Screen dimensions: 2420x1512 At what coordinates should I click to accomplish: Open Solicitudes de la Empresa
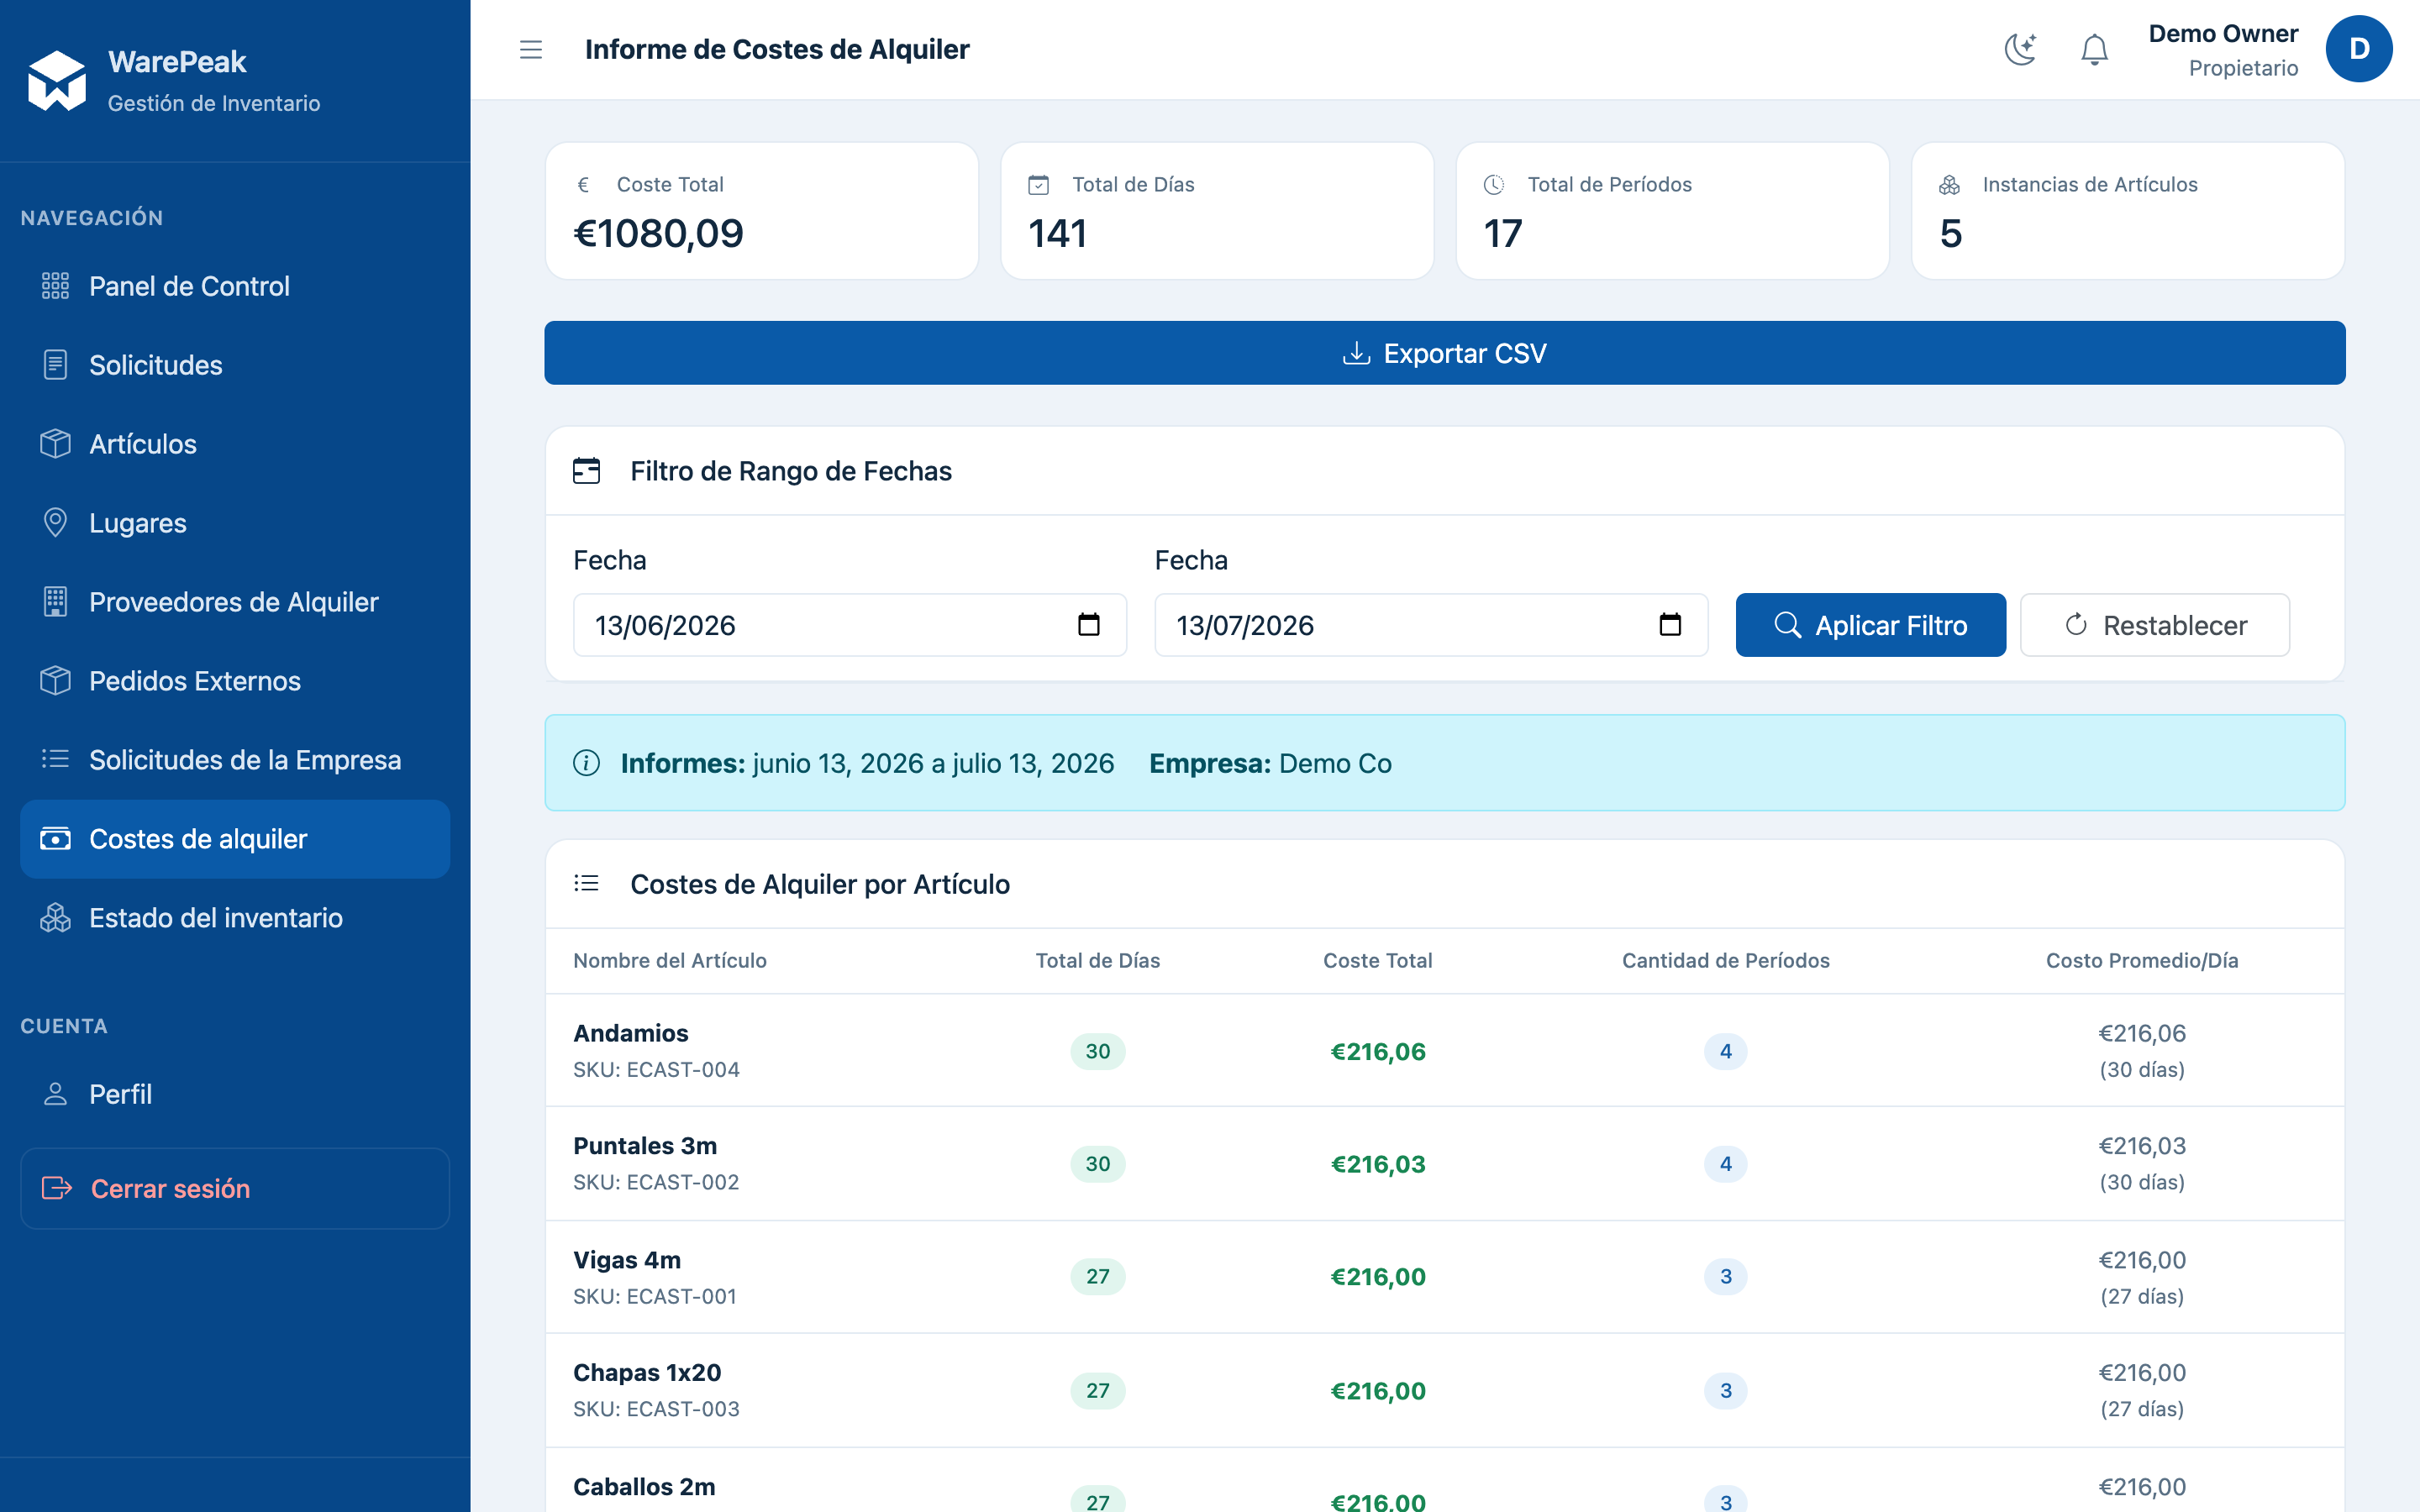(235, 760)
